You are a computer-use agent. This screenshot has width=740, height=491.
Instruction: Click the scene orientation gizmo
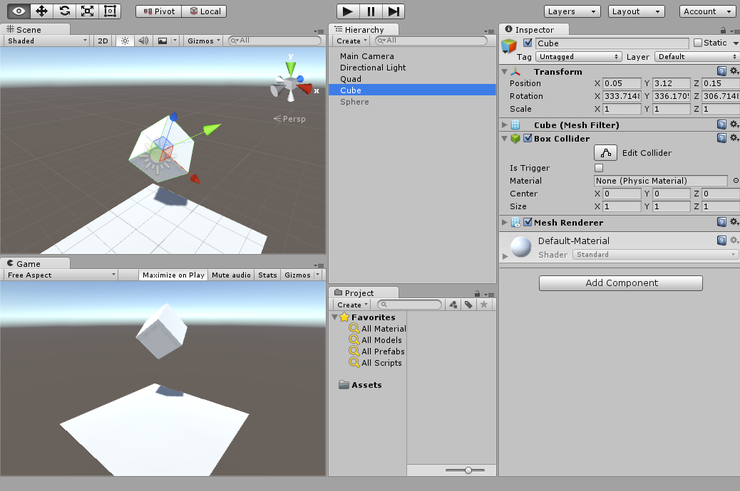292,83
